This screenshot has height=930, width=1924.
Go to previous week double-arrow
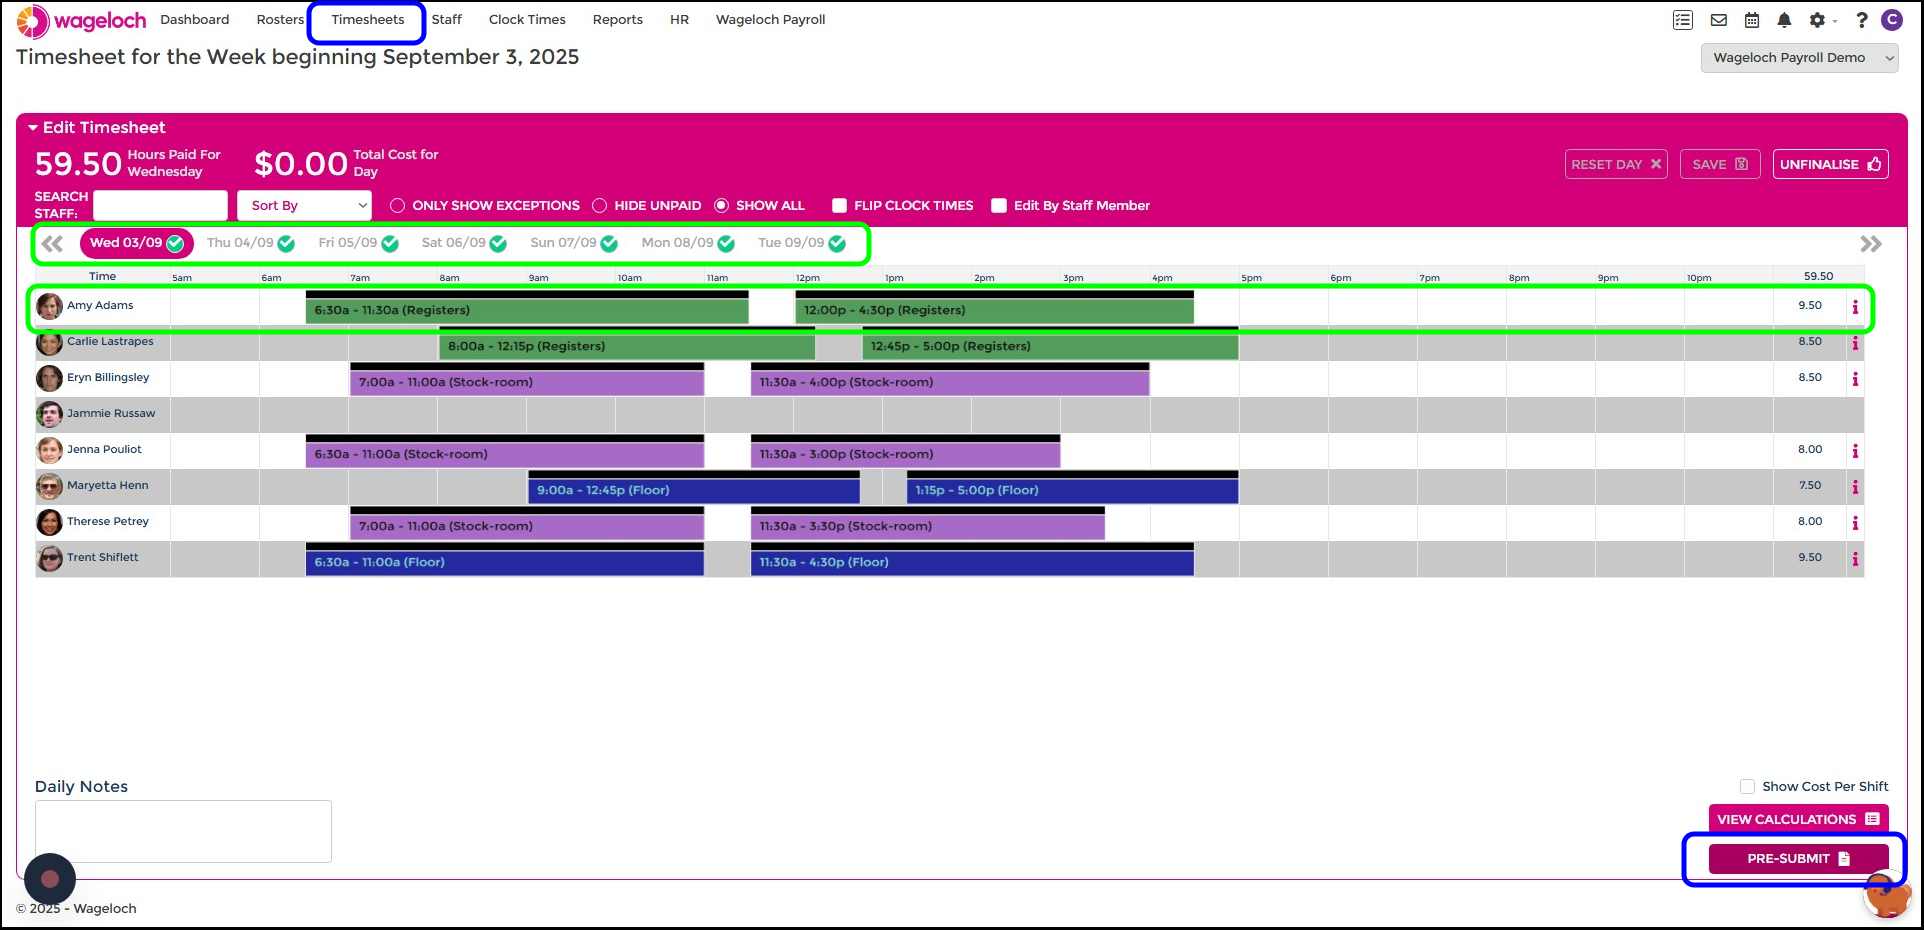[x=53, y=244]
